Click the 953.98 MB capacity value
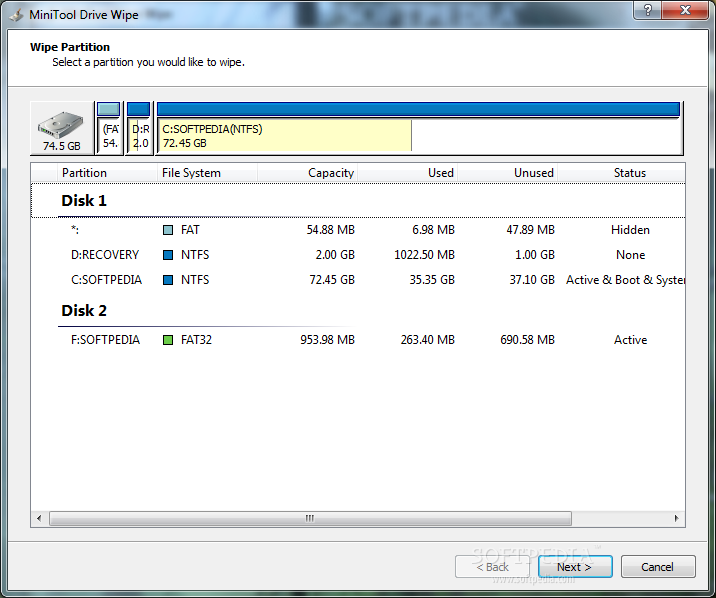The height and width of the screenshot is (598, 716). (x=327, y=340)
